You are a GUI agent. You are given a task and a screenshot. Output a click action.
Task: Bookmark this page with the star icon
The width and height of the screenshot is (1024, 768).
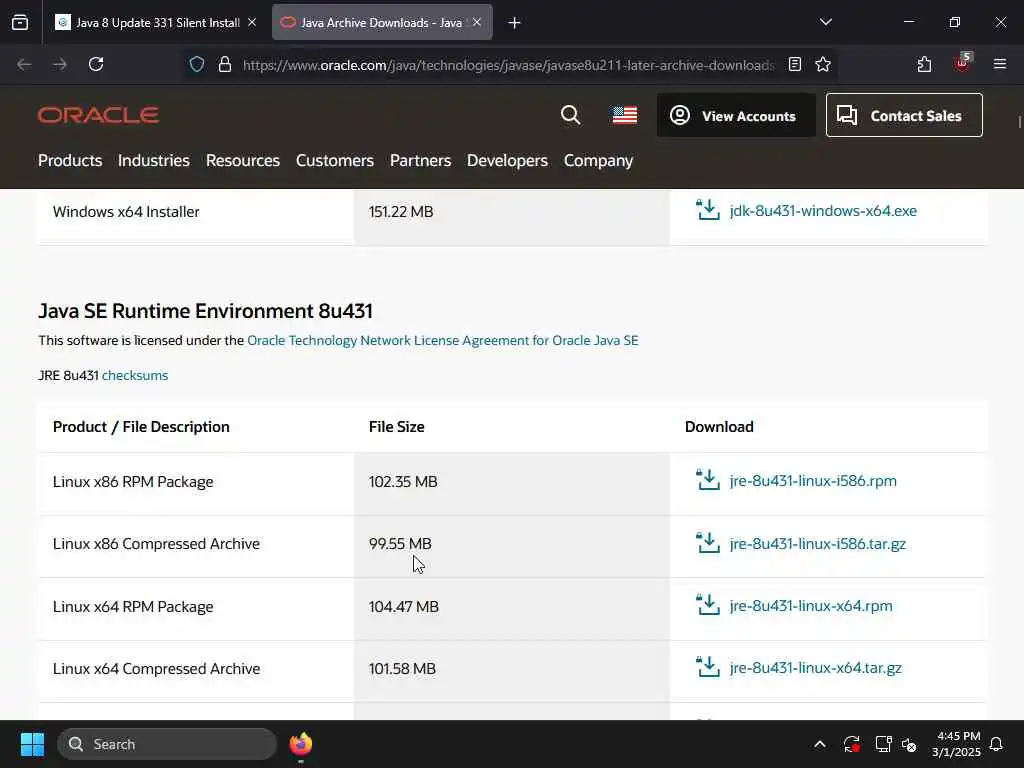823,64
